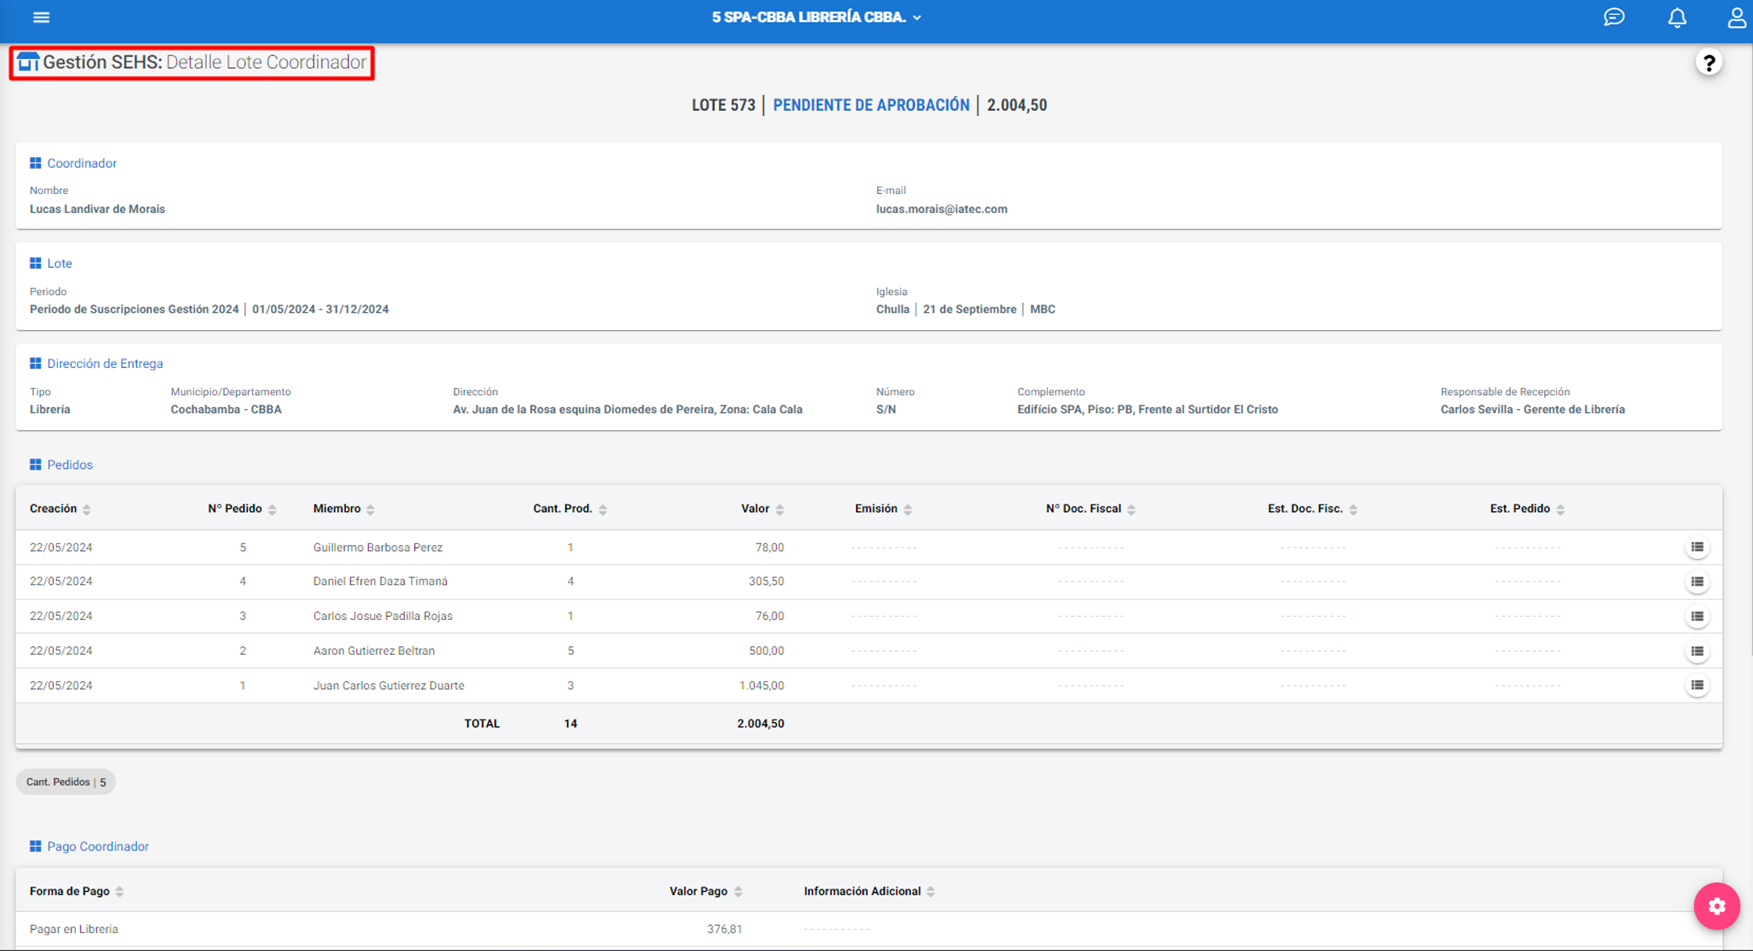The height and width of the screenshot is (951, 1753).
Task: Sort orders by Miembro column
Action: (344, 509)
